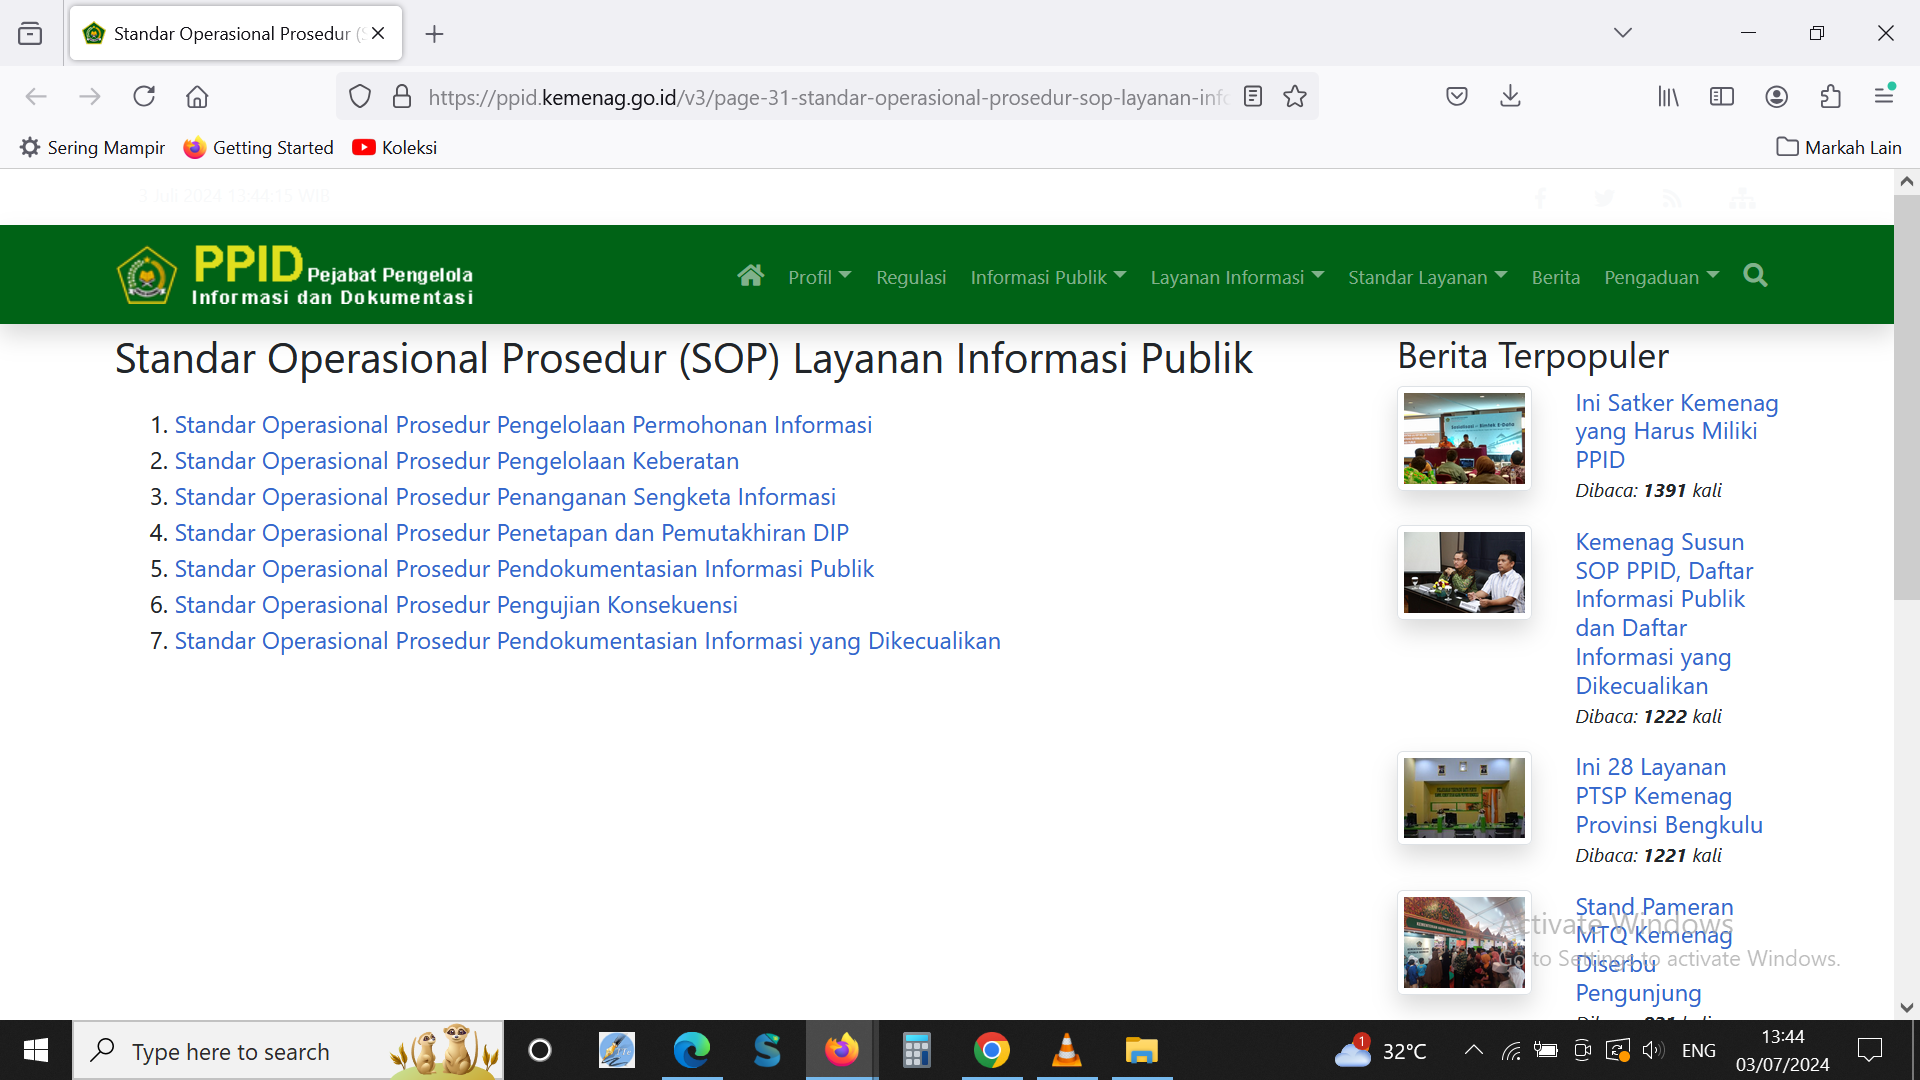Open the site search magnifier icon
Image resolution: width=1920 pixels, height=1080 pixels.
(1755, 276)
